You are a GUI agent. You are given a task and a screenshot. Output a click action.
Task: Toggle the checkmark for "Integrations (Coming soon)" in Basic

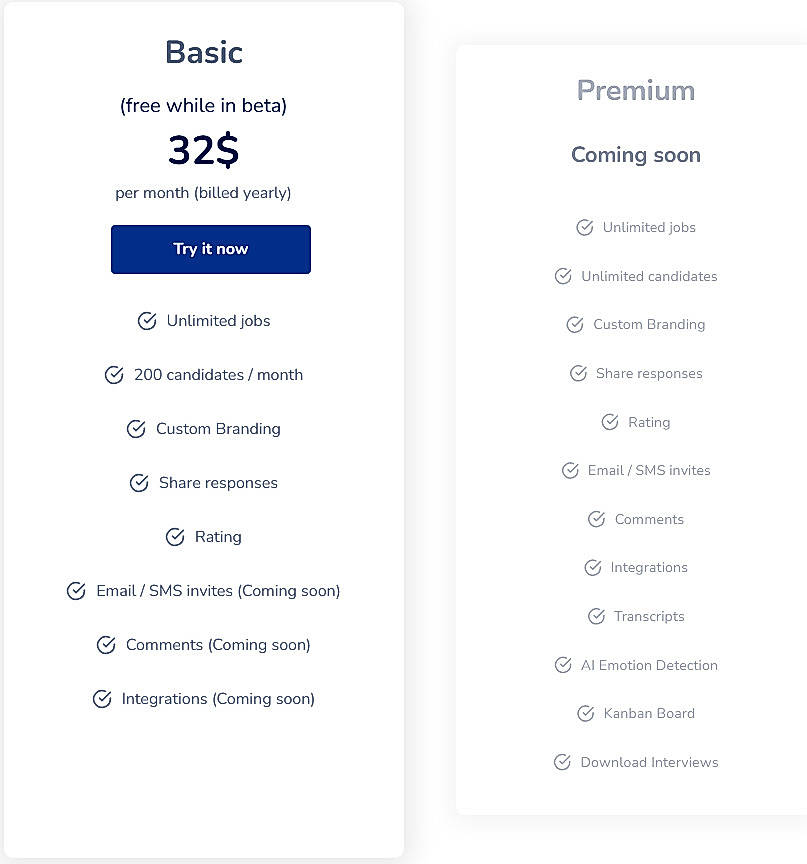(x=101, y=699)
